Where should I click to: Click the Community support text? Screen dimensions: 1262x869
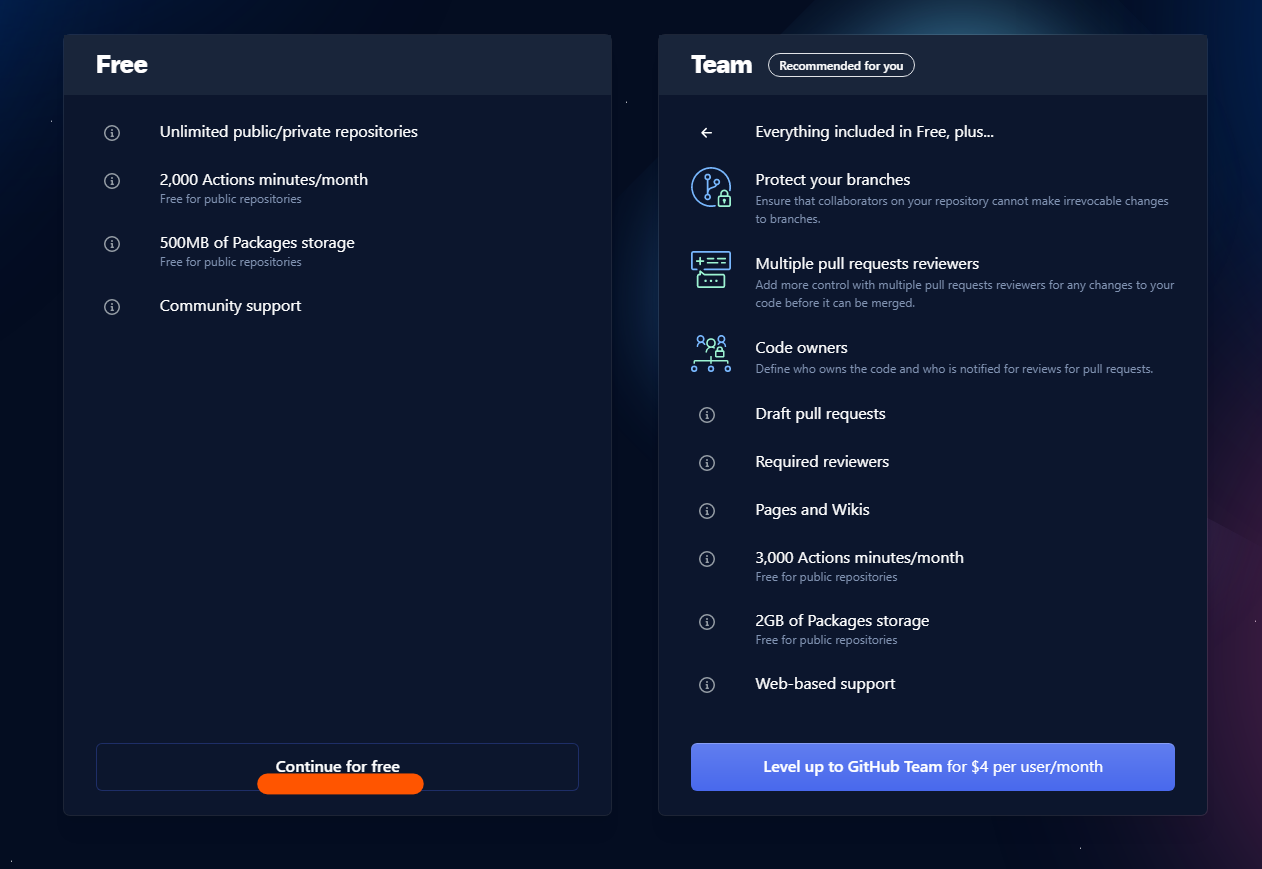click(x=230, y=306)
